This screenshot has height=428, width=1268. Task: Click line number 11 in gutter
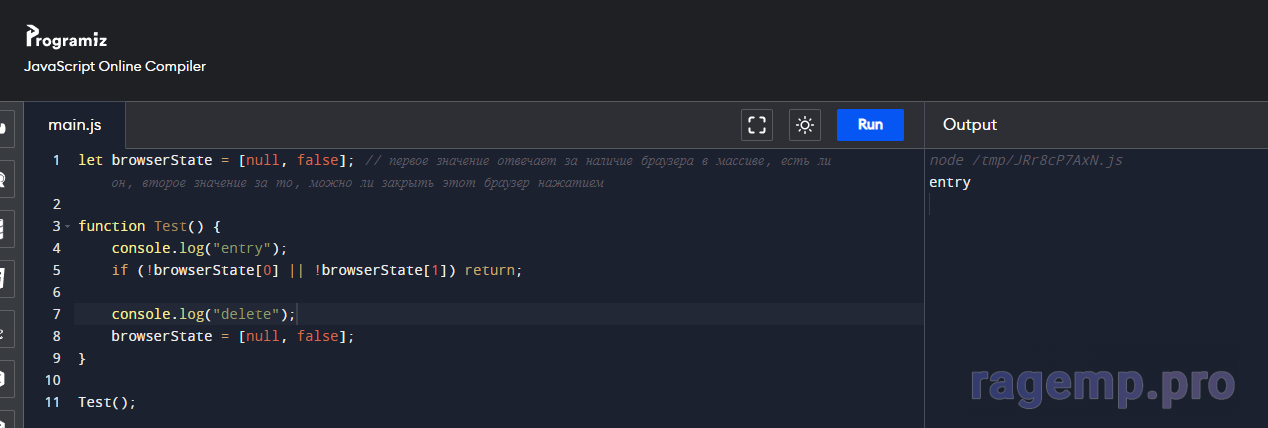pyautogui.click(x=55, y=402)
